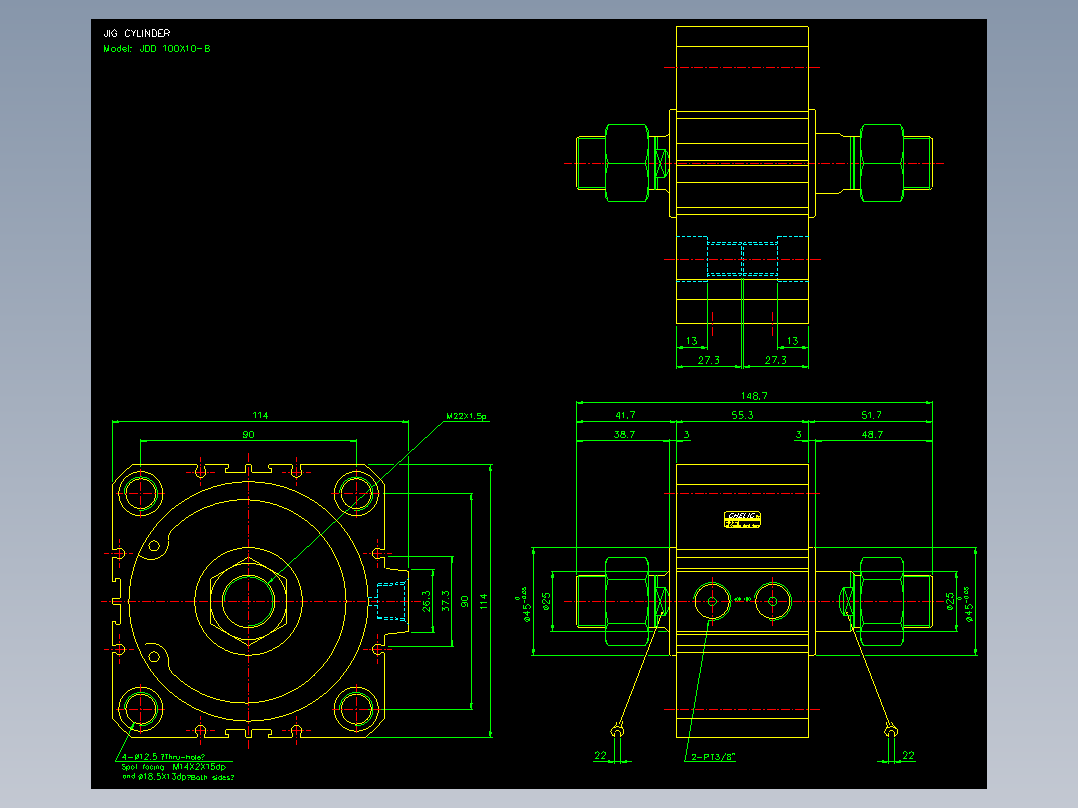This screenshot has height=808, width=1078.
Task: Select the left circular port in side view
Action: [712, 601]
